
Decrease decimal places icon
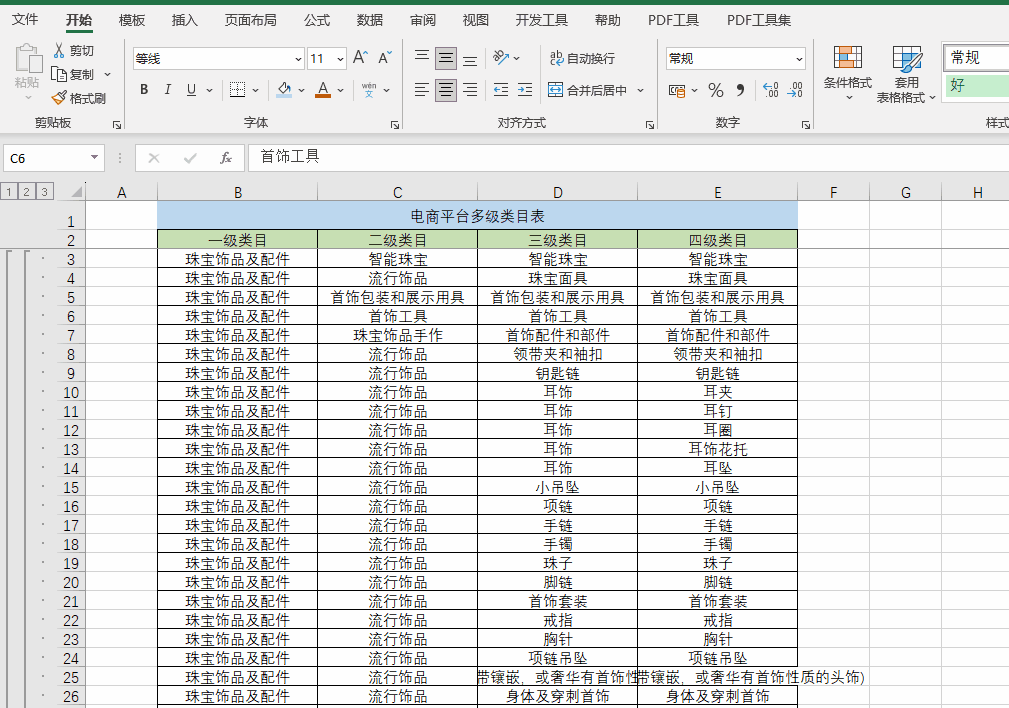point(795,90)
